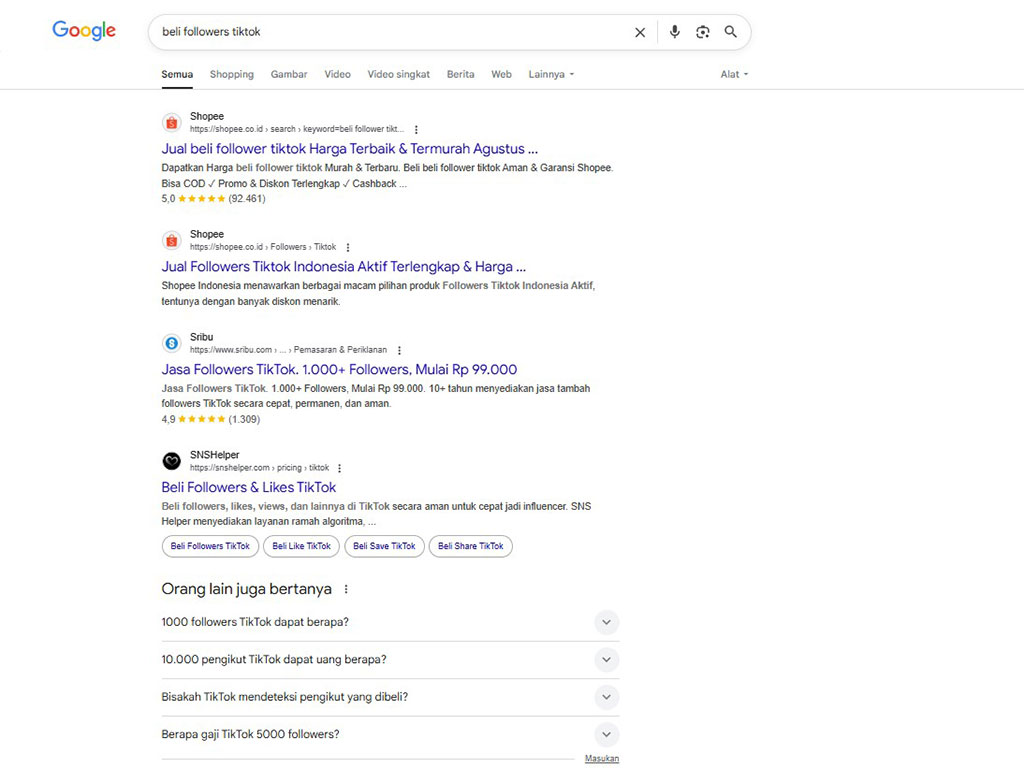The height and width of the screenshot is (768, 1024).
Task: Click the www.sribu.com breadcrumb URL
Action: point(288,350)
